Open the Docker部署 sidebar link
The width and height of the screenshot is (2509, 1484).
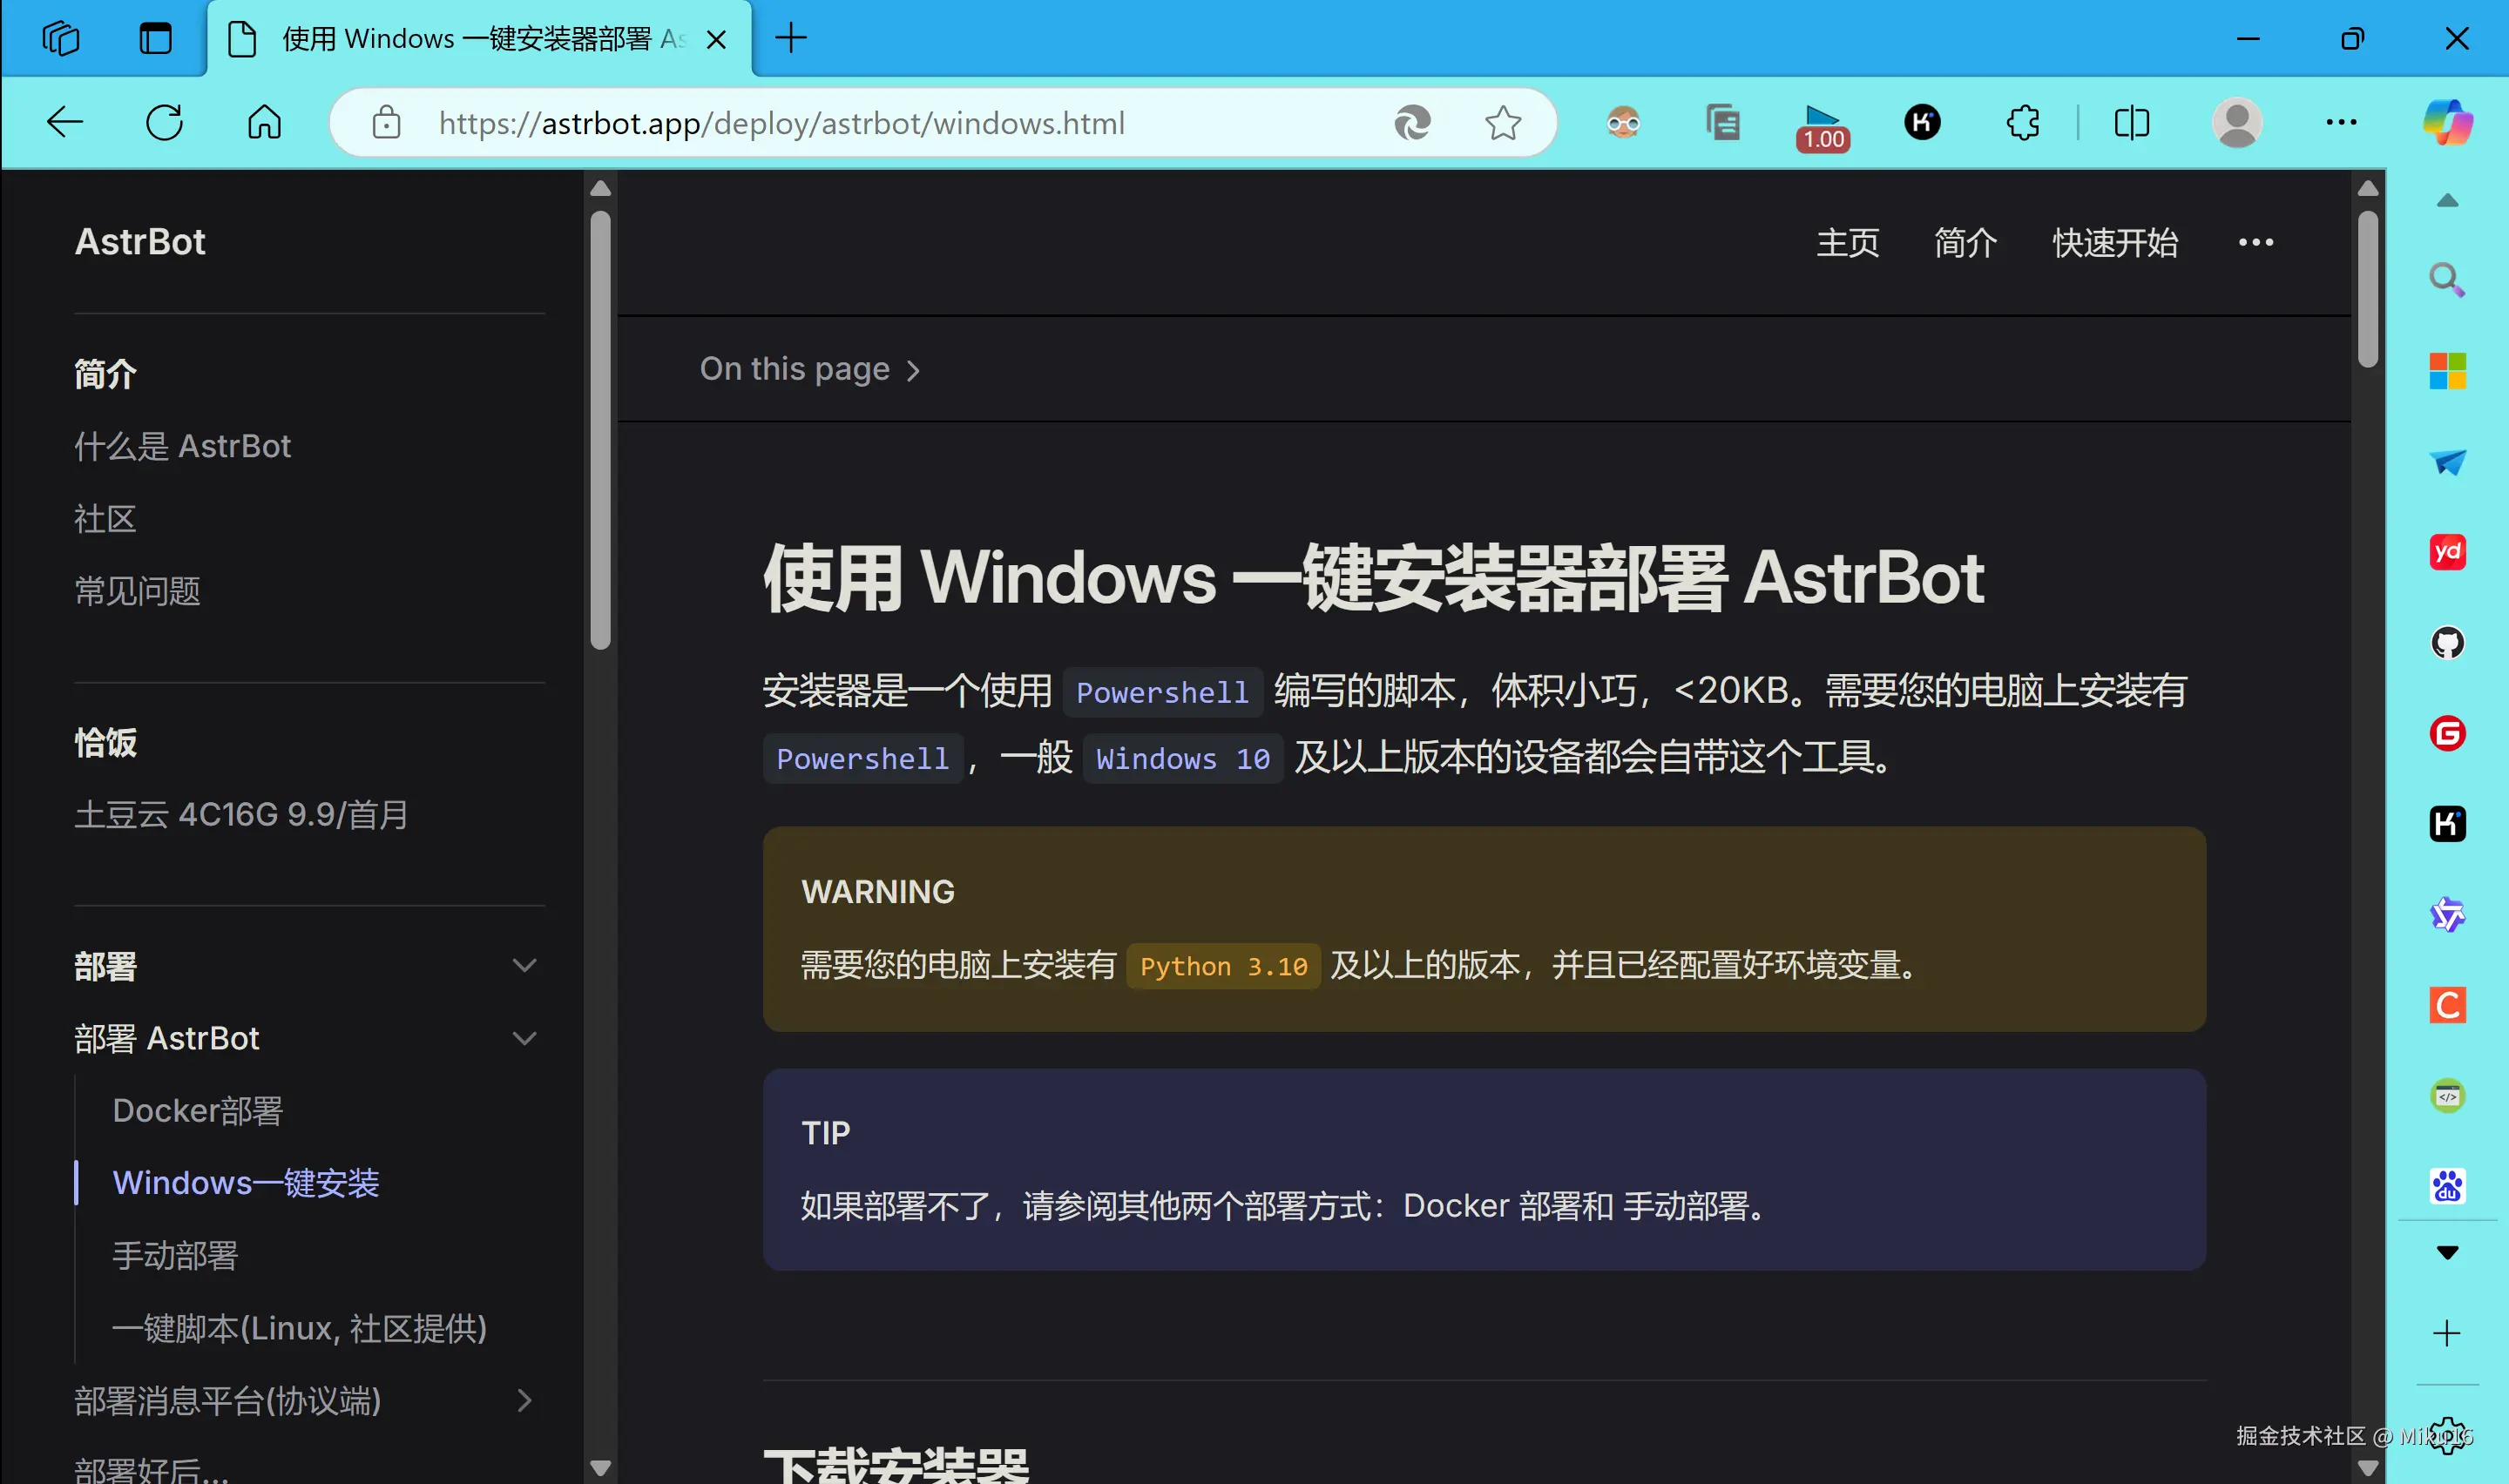(197, 1111)
